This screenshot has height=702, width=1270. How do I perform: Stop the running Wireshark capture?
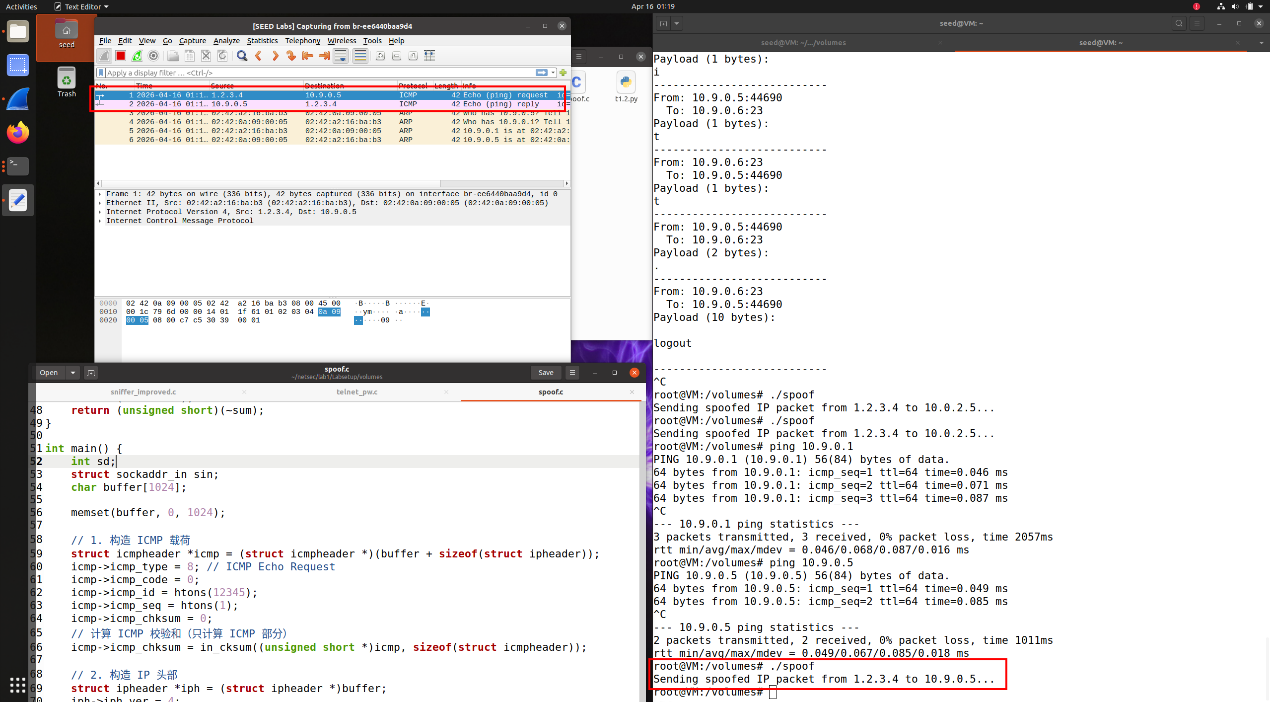tap(120, 56)
